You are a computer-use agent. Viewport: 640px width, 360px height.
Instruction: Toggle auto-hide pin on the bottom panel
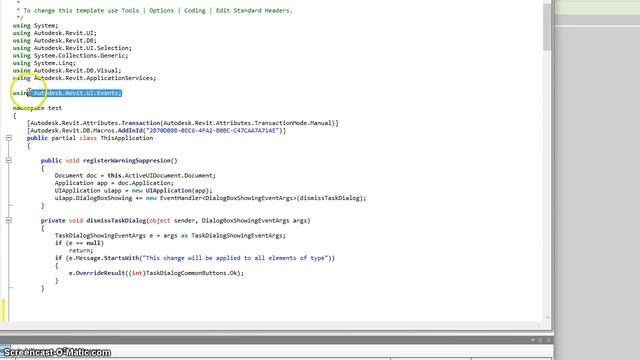click(540, 340)
